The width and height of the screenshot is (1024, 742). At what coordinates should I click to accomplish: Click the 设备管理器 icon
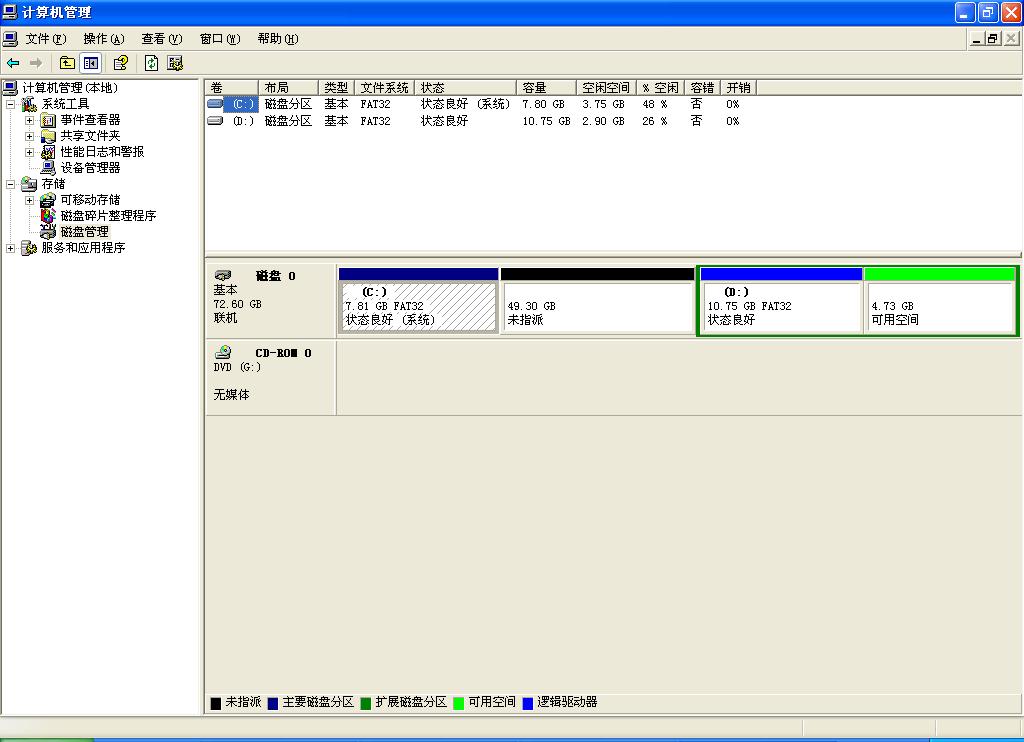48,168
